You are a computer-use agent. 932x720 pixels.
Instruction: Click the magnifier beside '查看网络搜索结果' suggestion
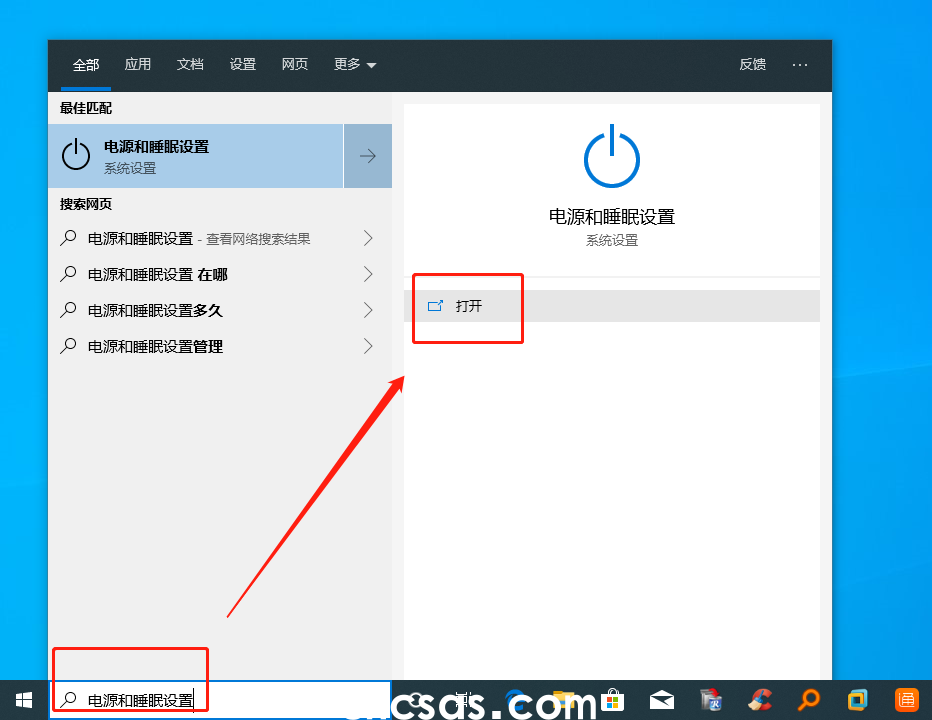(68, 238)
